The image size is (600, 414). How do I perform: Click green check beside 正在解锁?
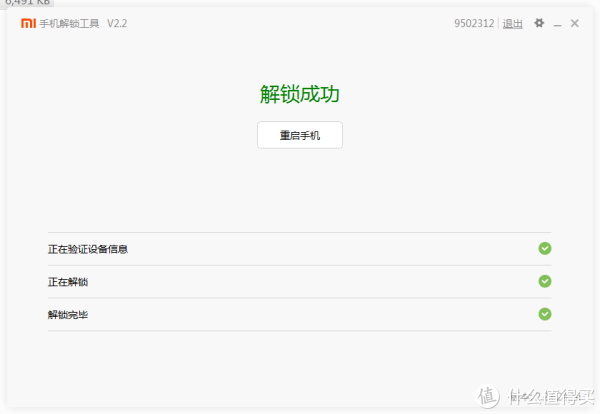545,282
